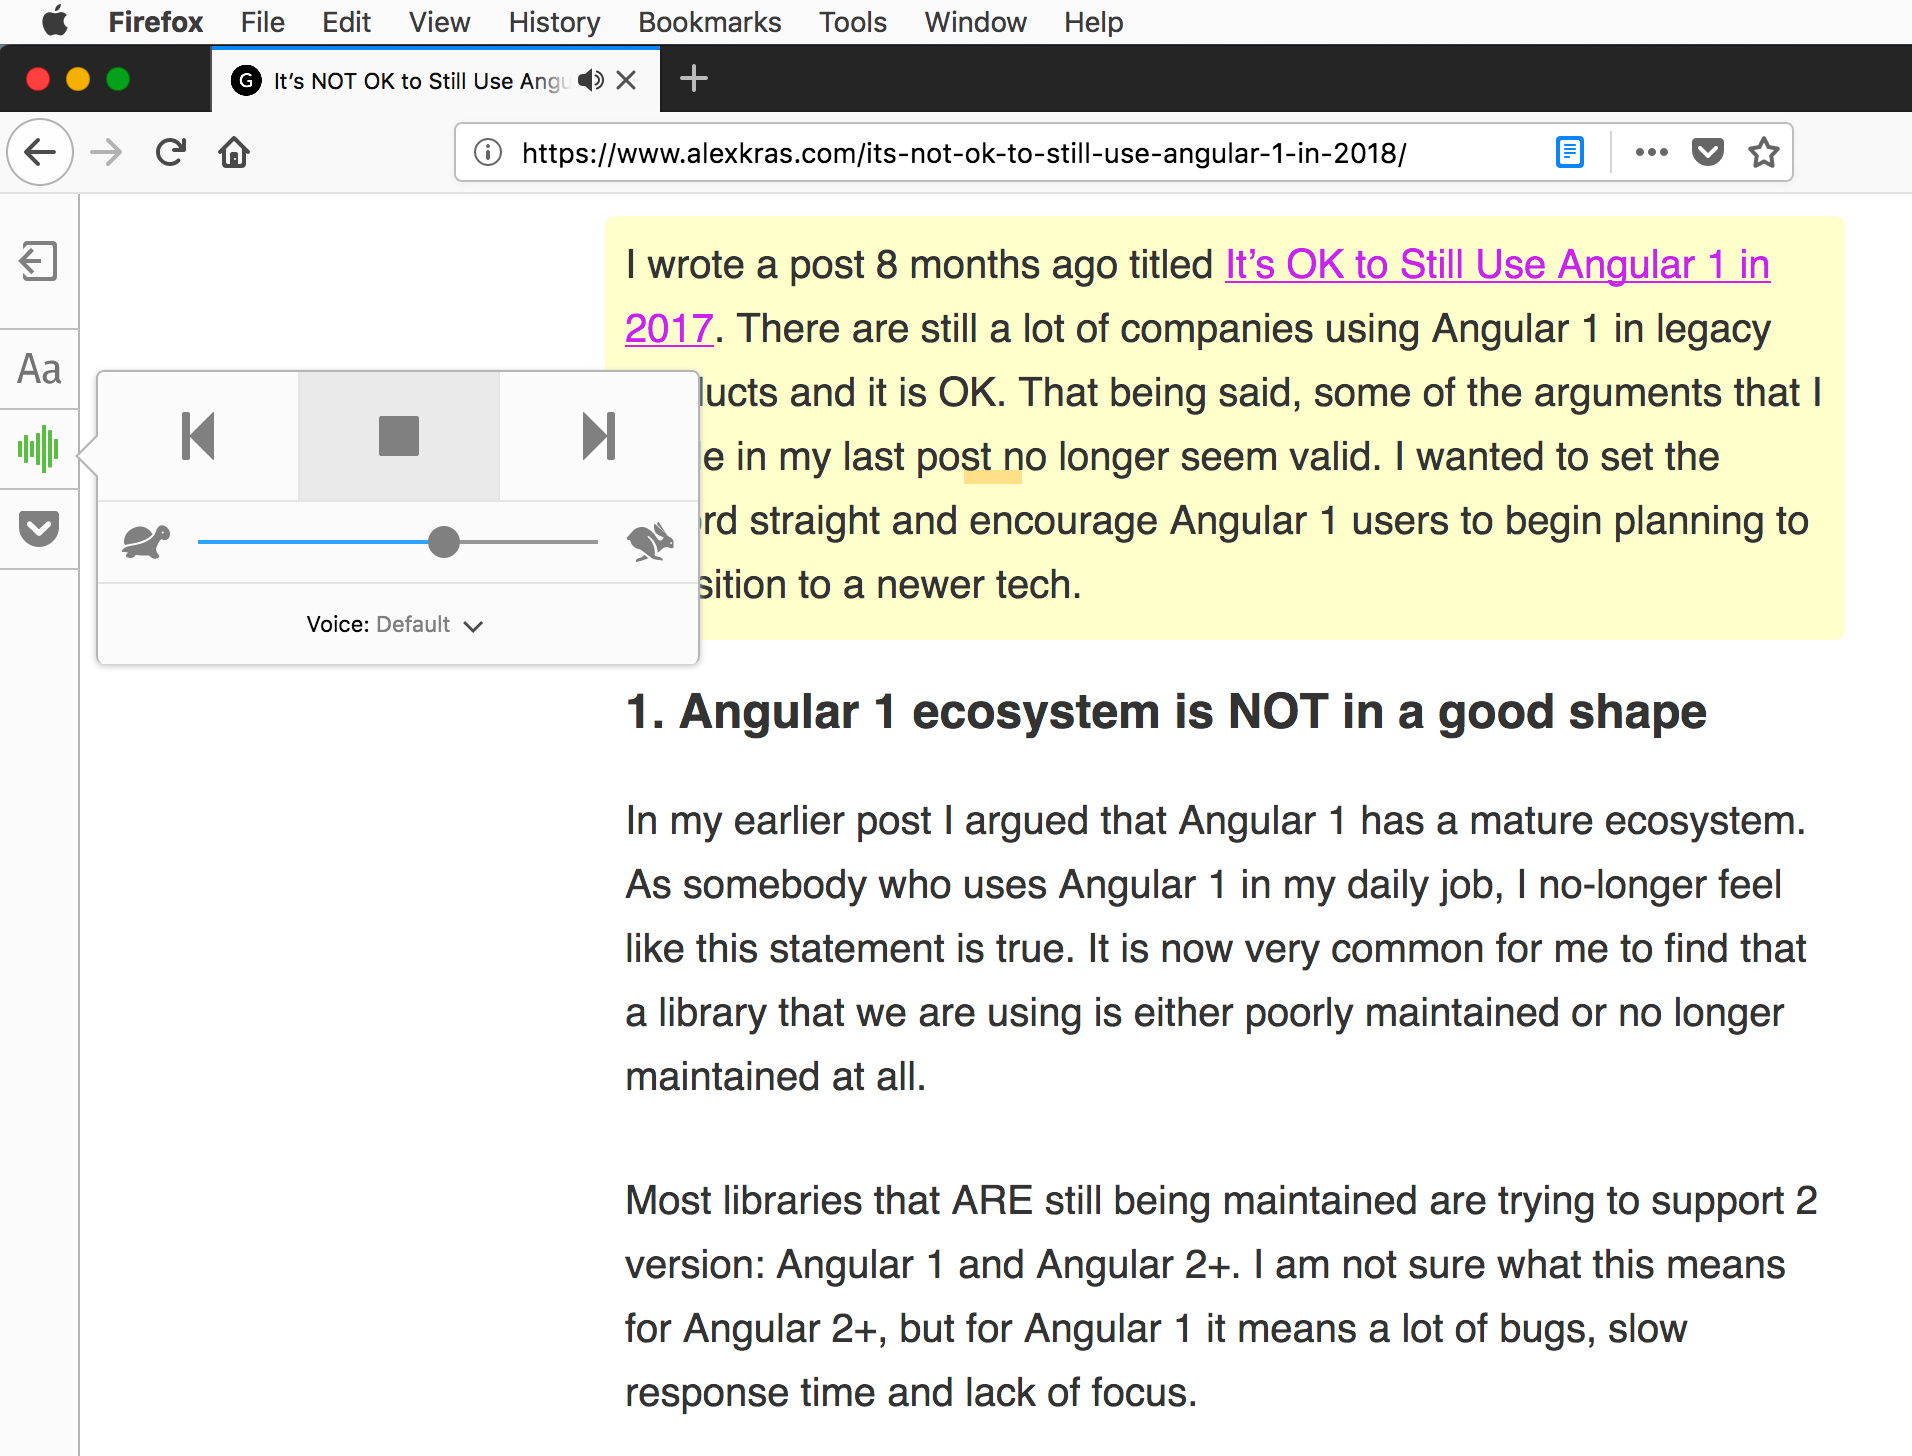Reload the current page
The width and height of the screenshot is (1912, 1456).
pos(171,153)
